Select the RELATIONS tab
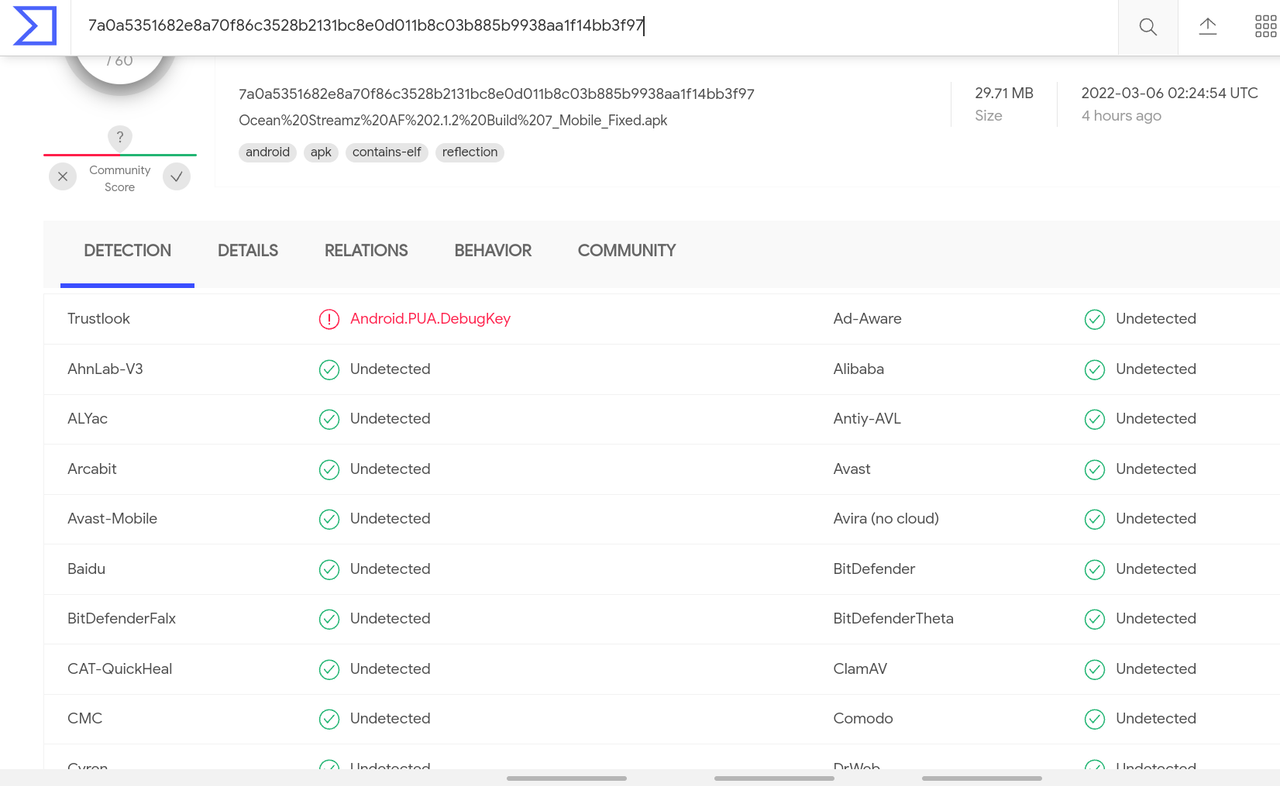1280x786 pixels. [x=366, y=250]
